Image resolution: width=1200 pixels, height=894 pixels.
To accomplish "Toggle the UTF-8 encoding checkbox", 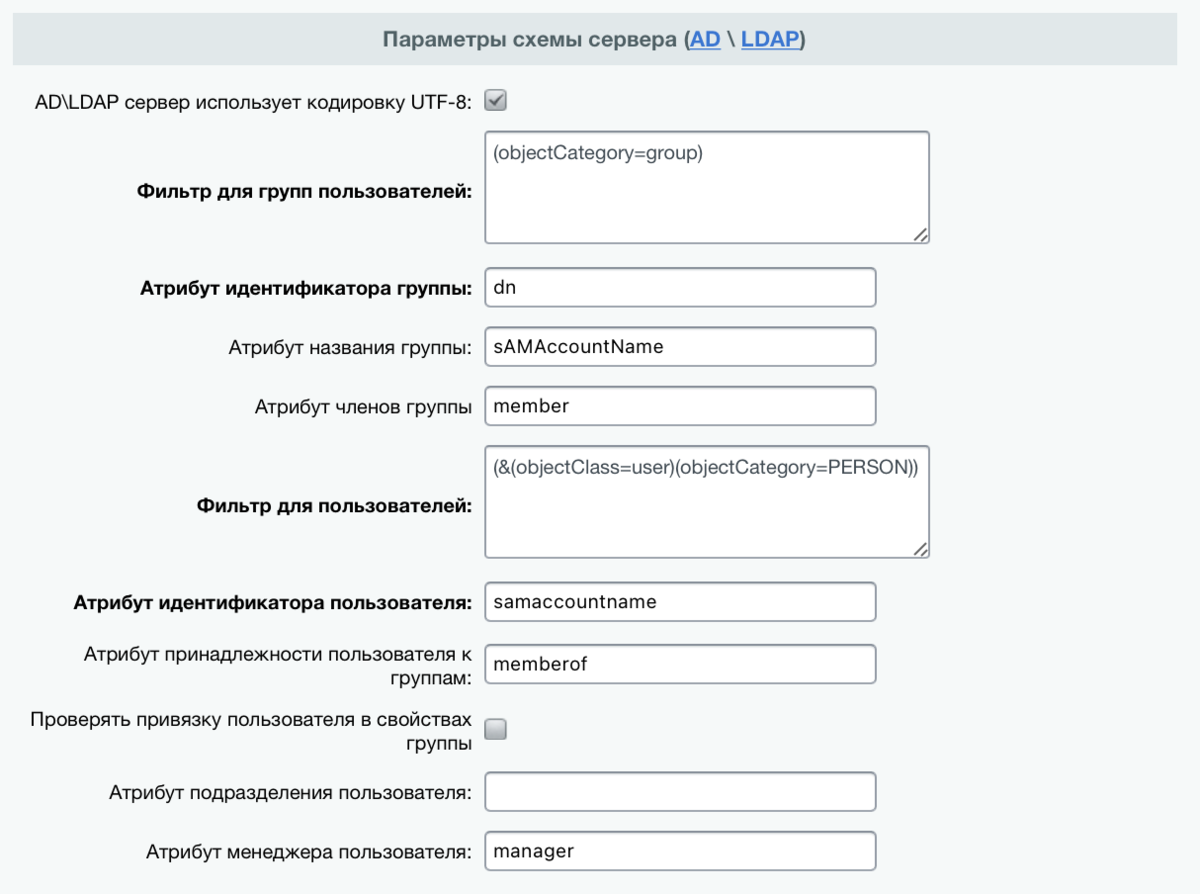I will coord(496,100).
